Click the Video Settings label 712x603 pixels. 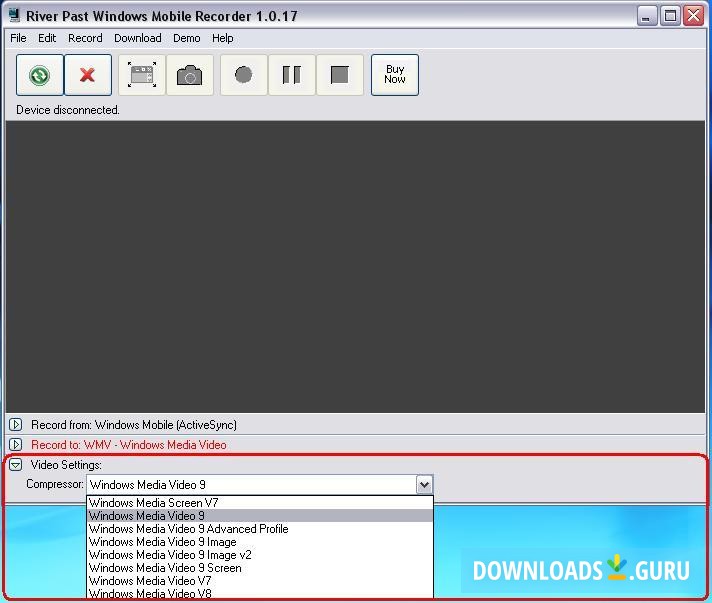coord(66,465)
